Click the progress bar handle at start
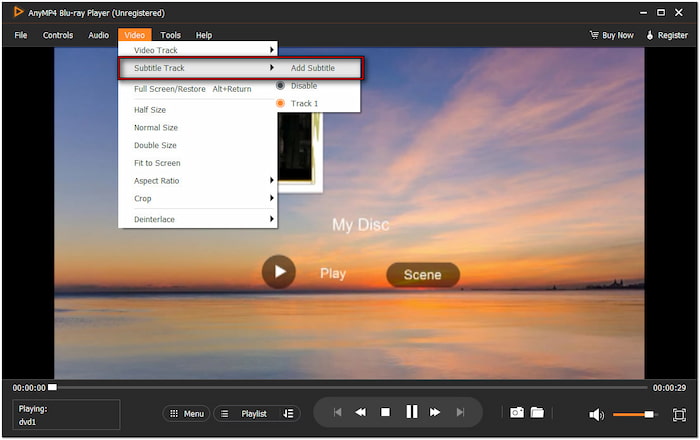The width and height of the screenshot is (700, 440). coord(52,387)
